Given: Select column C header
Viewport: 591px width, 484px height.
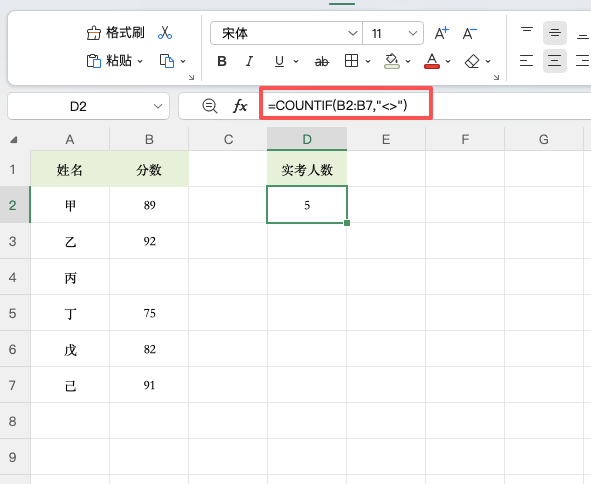Looking at the screenshot, I should click(x=228, y=139).
